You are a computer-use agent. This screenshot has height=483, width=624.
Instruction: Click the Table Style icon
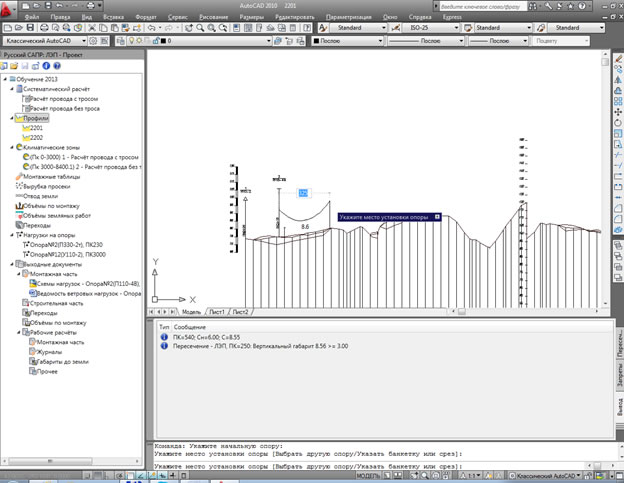pos(468,28)
